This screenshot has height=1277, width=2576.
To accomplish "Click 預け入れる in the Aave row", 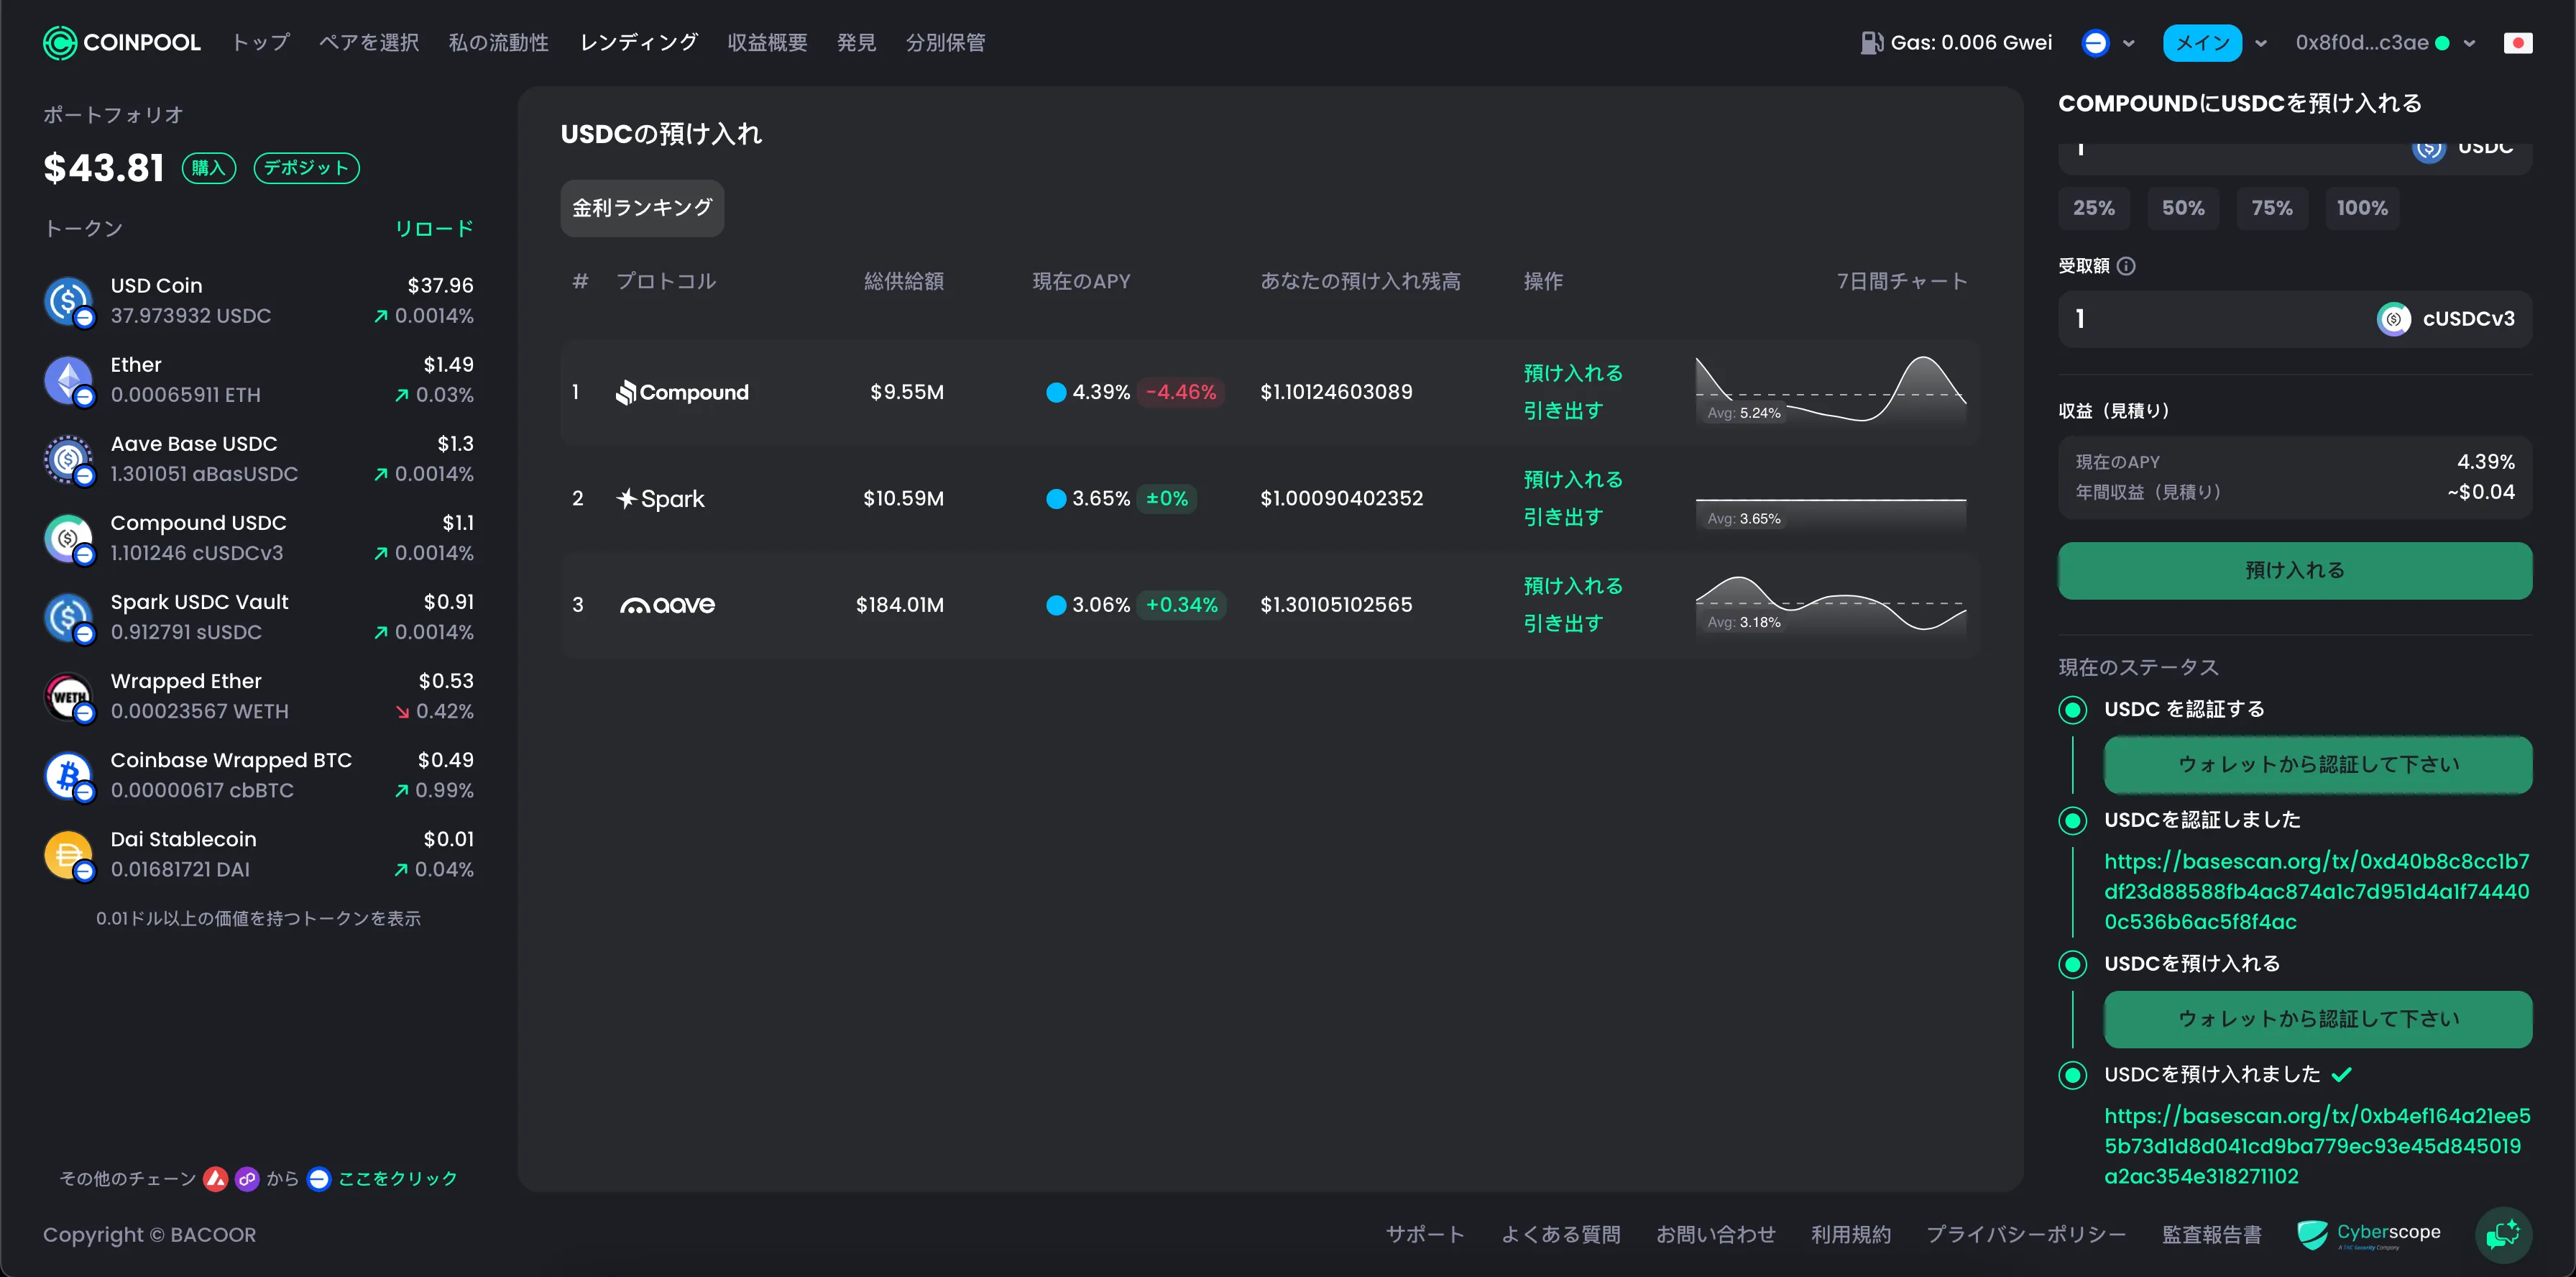I will [x=1573, y=586].
